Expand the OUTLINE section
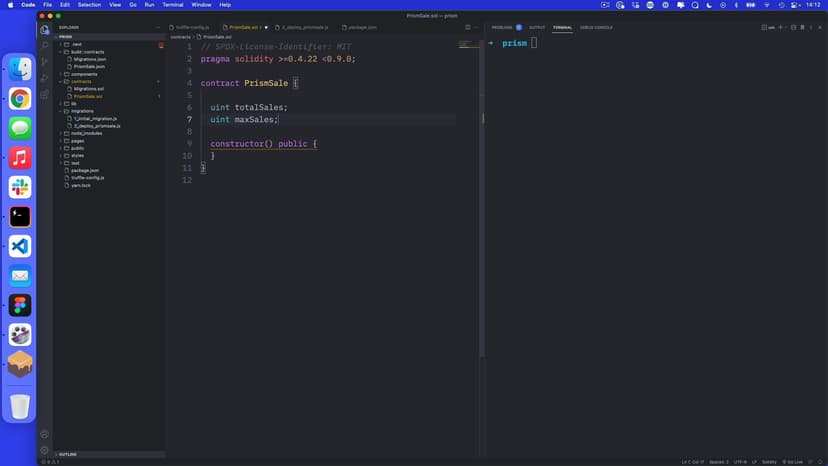The width and height of the screenshot is (828, 466). (68, 454)
